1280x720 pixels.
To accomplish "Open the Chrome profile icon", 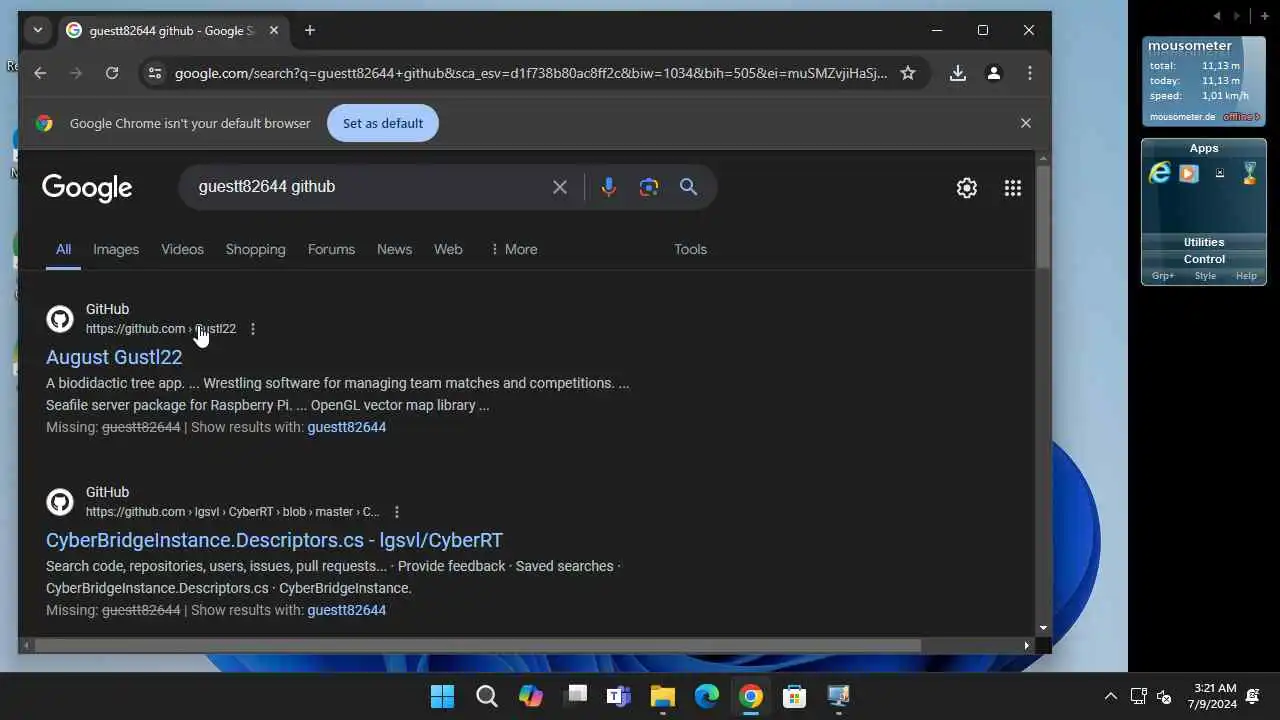I will click(994, 73).
